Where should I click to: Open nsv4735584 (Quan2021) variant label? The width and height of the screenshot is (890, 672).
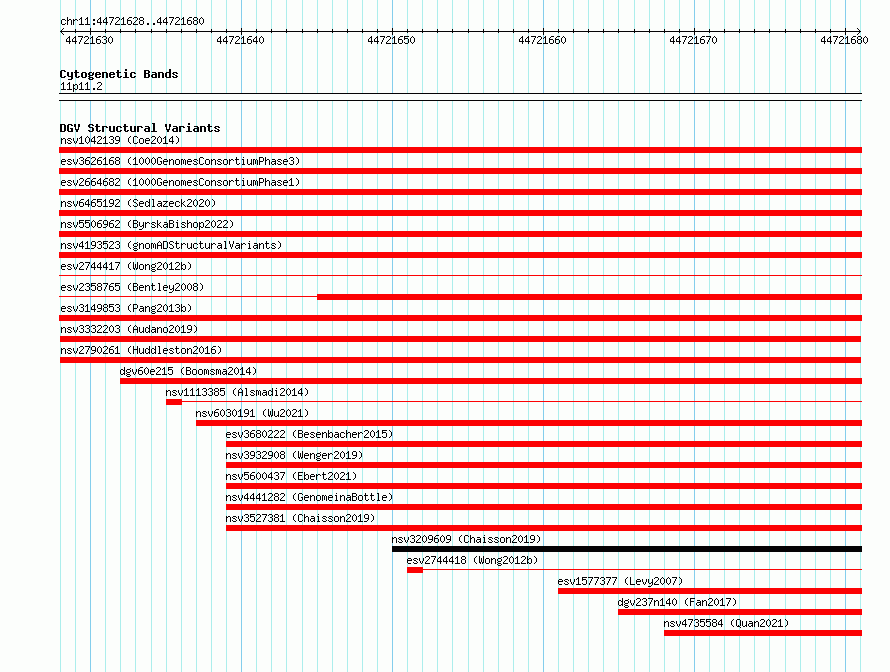coord(726,623)
